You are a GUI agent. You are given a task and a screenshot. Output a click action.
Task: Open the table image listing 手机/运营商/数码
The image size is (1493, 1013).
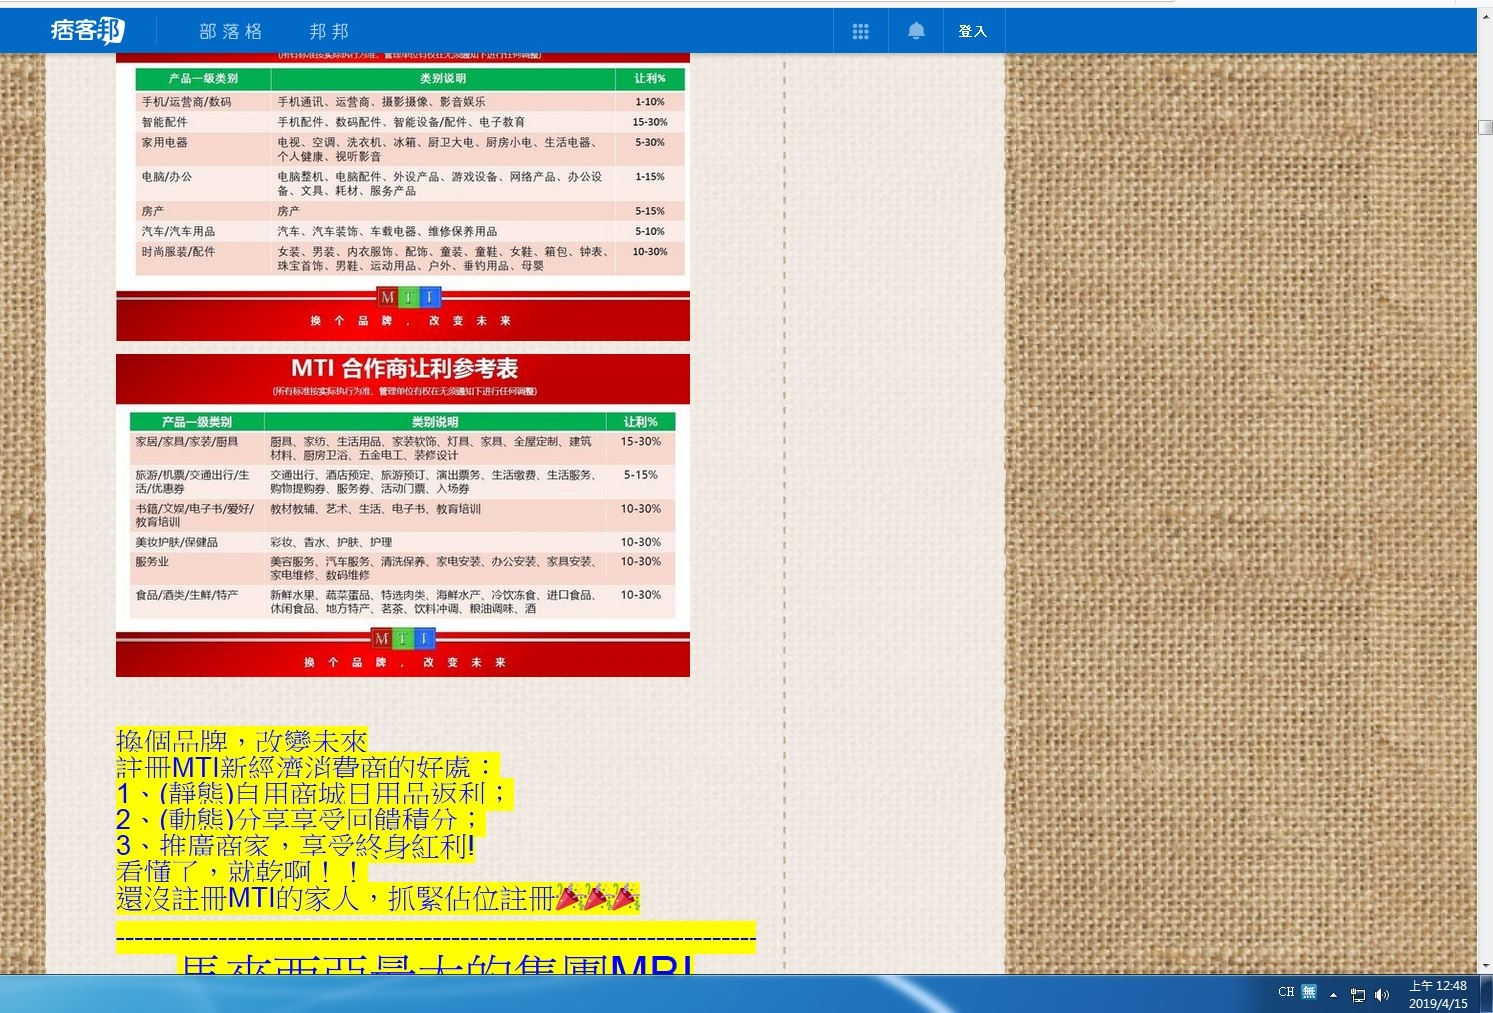coord(403,197)
